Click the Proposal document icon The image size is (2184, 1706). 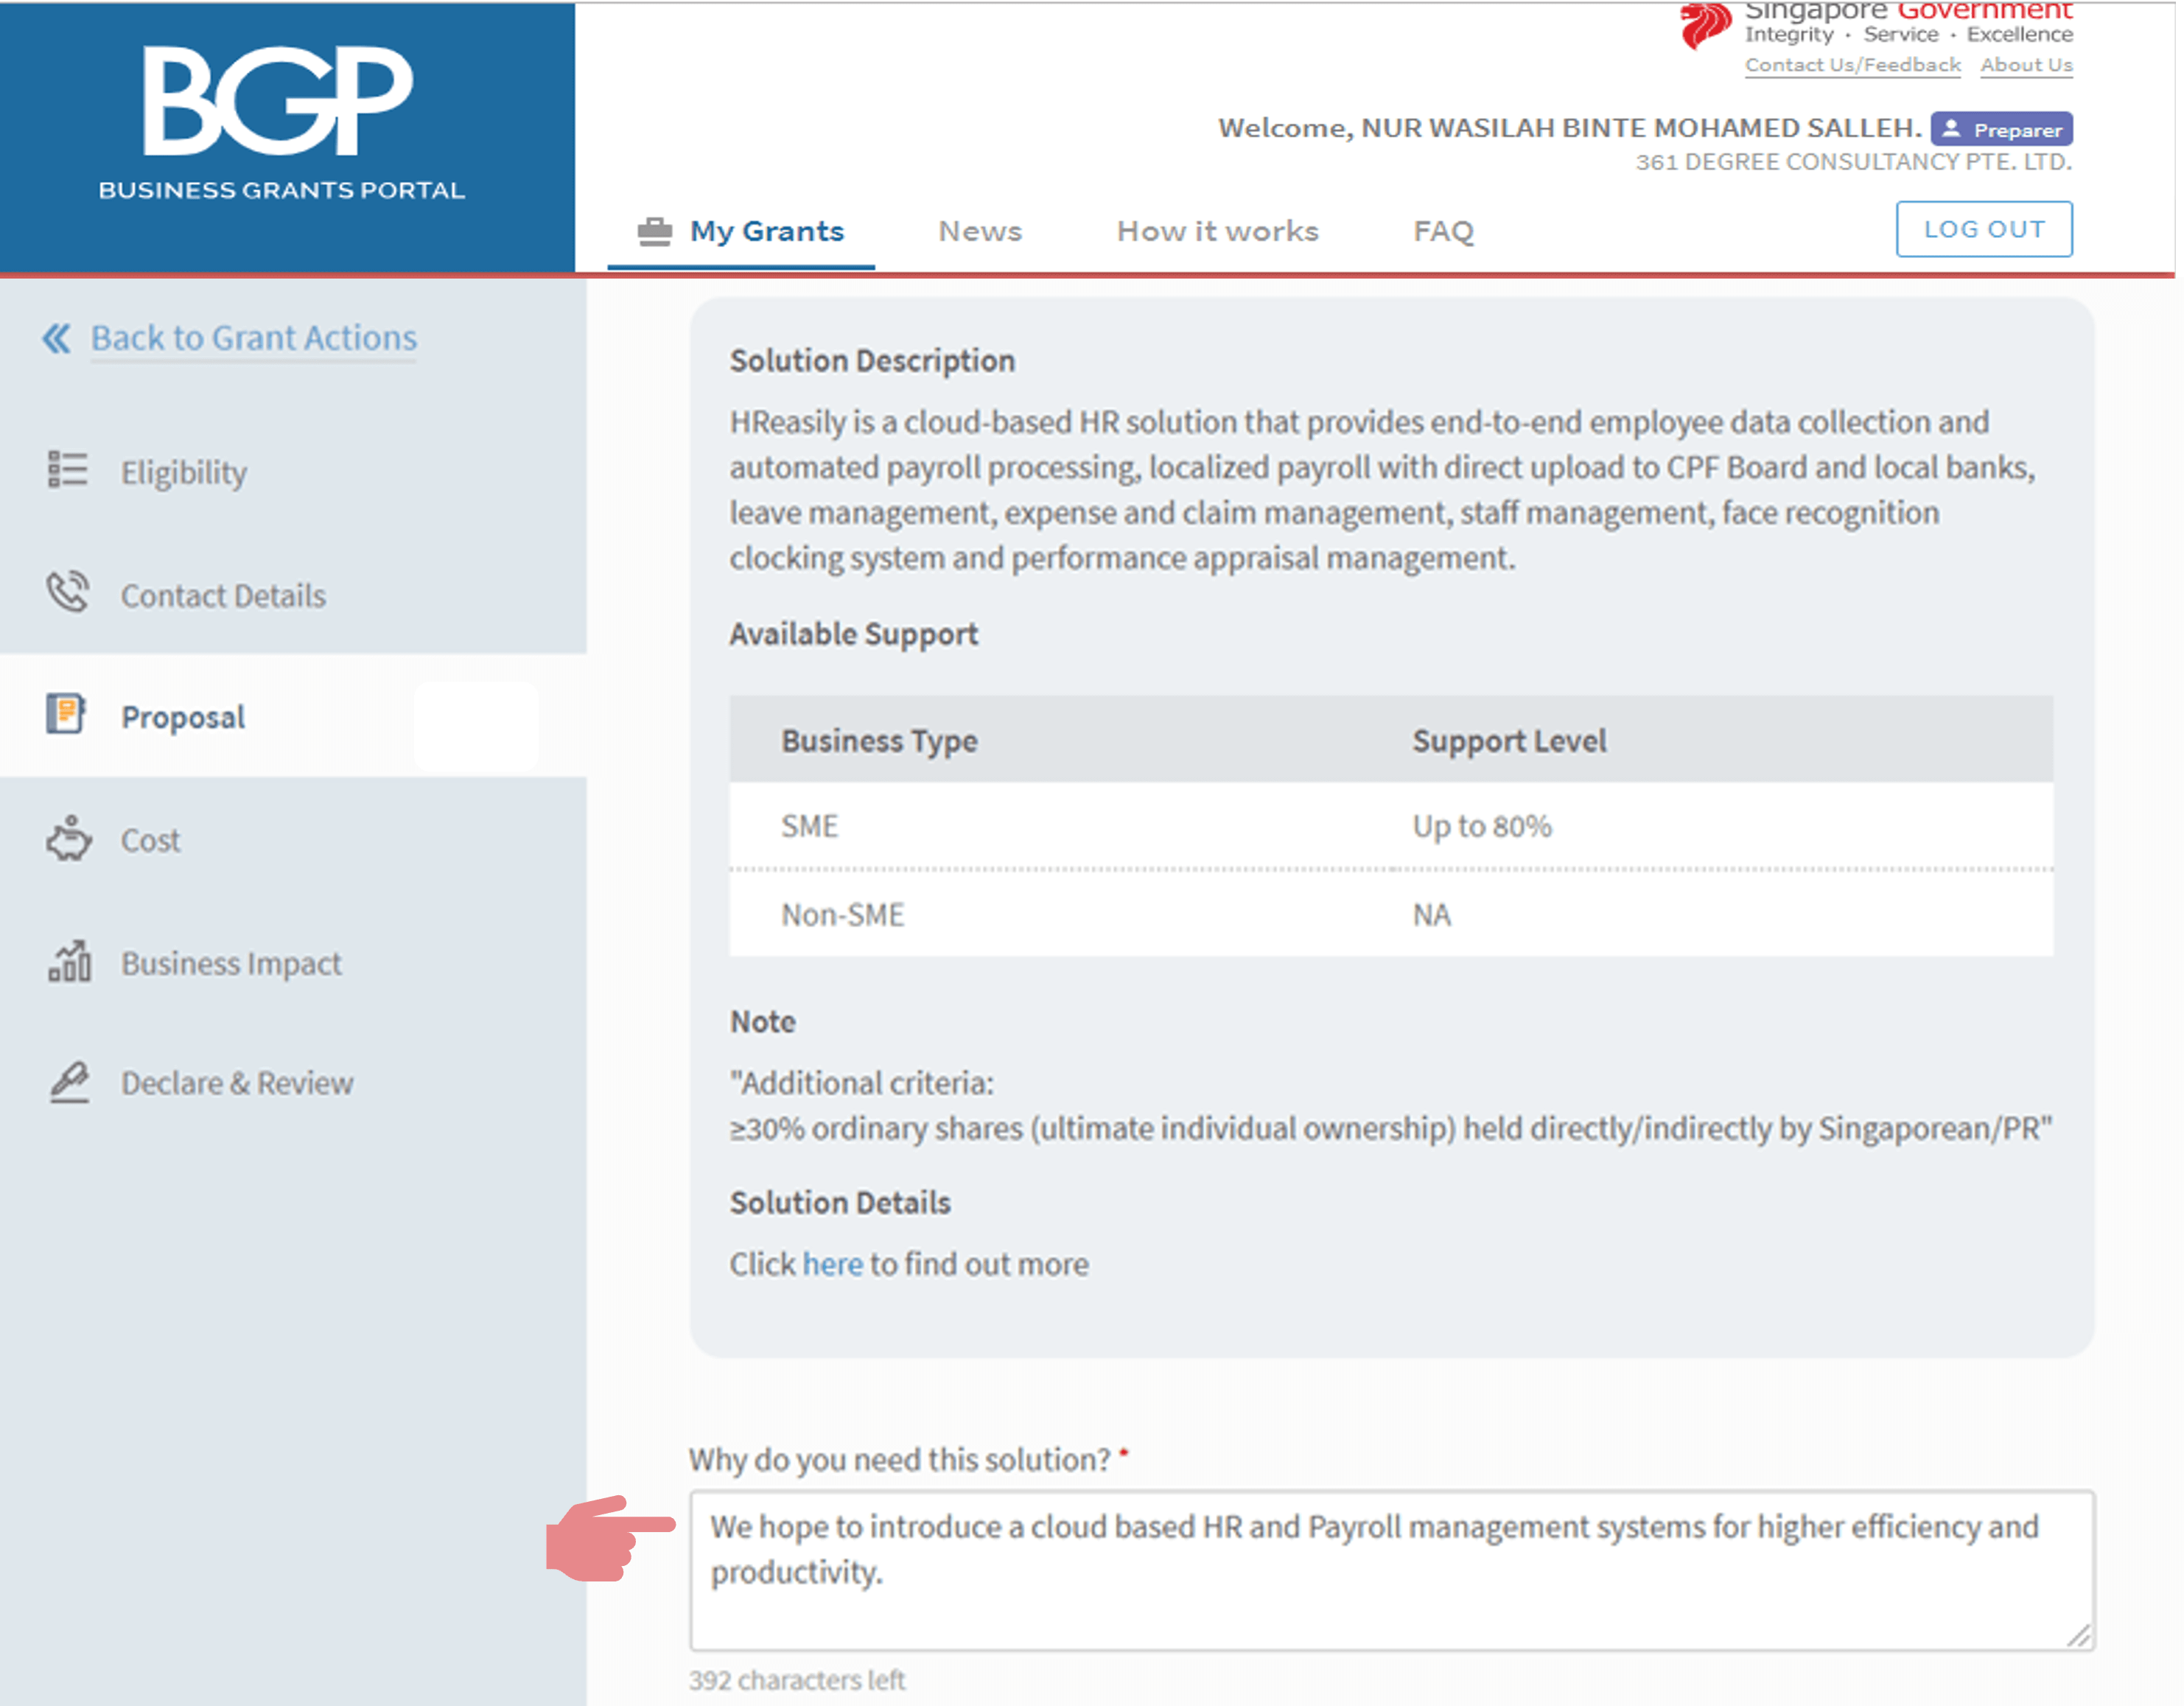(x=66, y=715)
